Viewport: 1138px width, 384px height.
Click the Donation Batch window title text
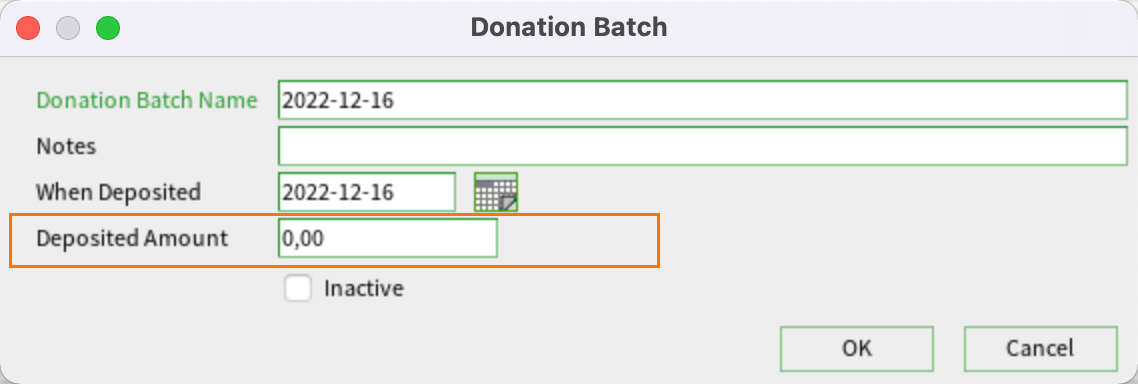[x=569, y=28]
